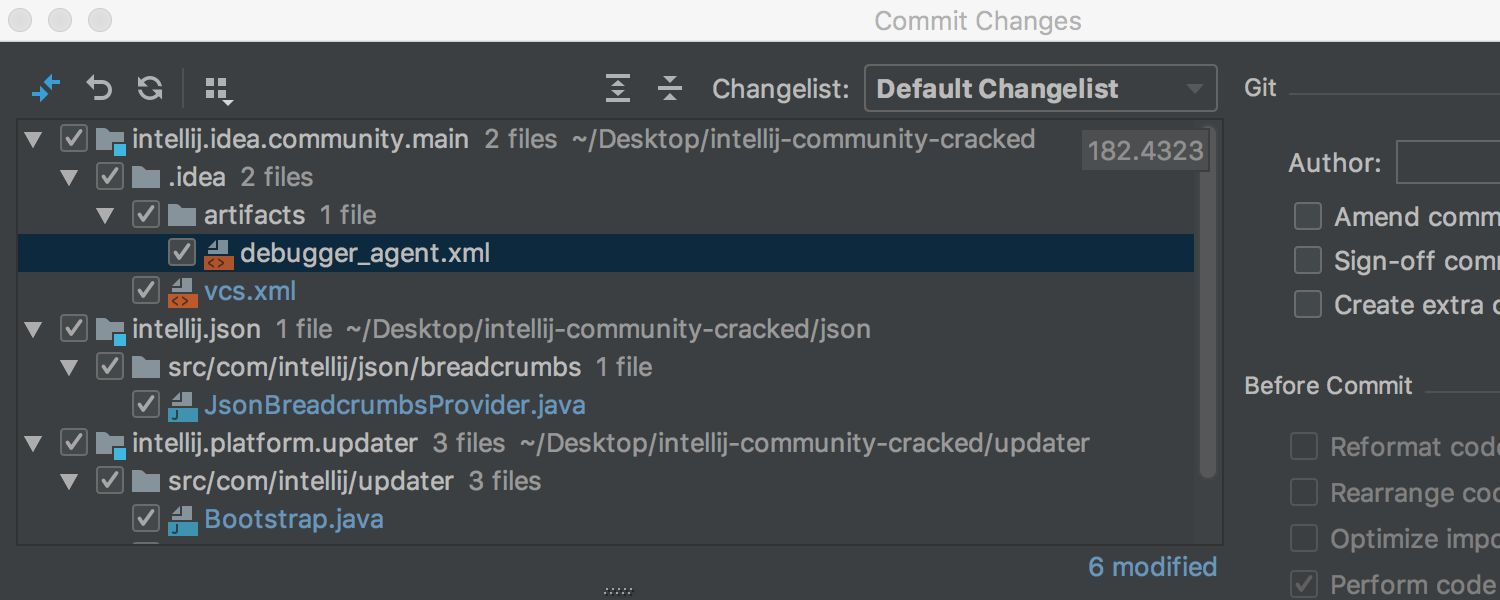This screenshot has height=600, width=1500.
Task: Click the Author input field
Action: [1448, 162]
